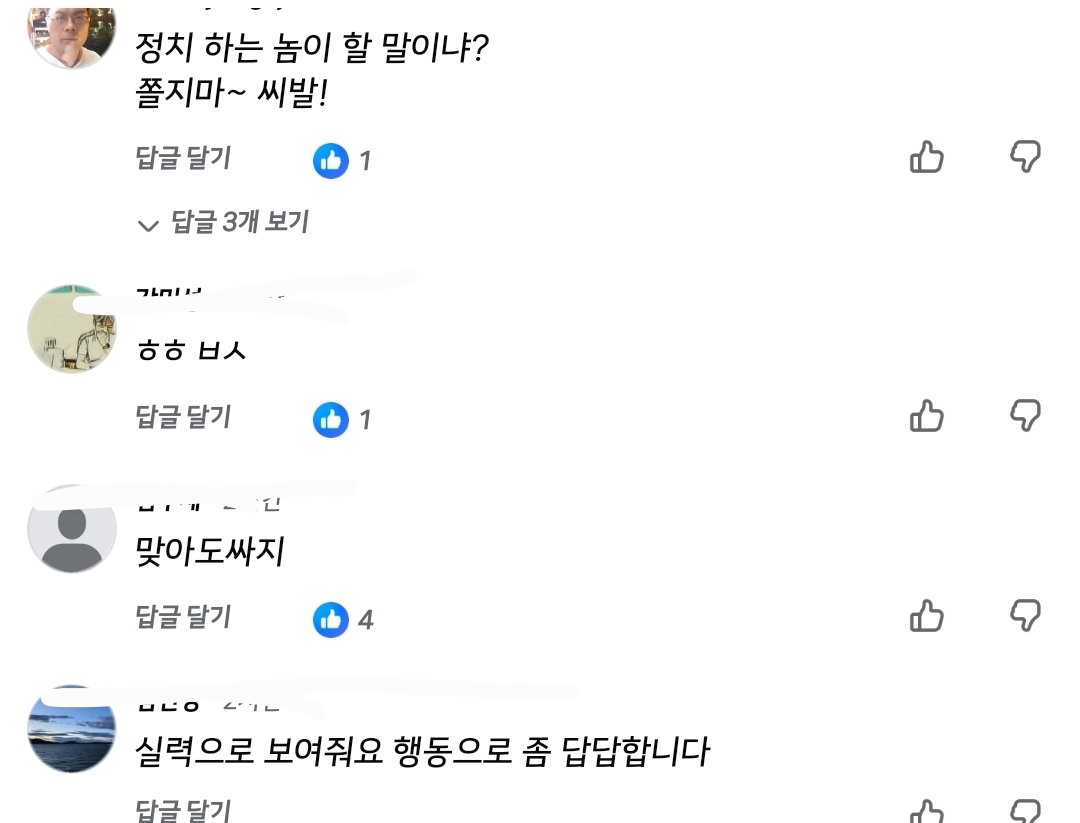Thumbs-down the '실력으로 보여줘요' comment
The image size is (1080, 823).
(1025, 811)
